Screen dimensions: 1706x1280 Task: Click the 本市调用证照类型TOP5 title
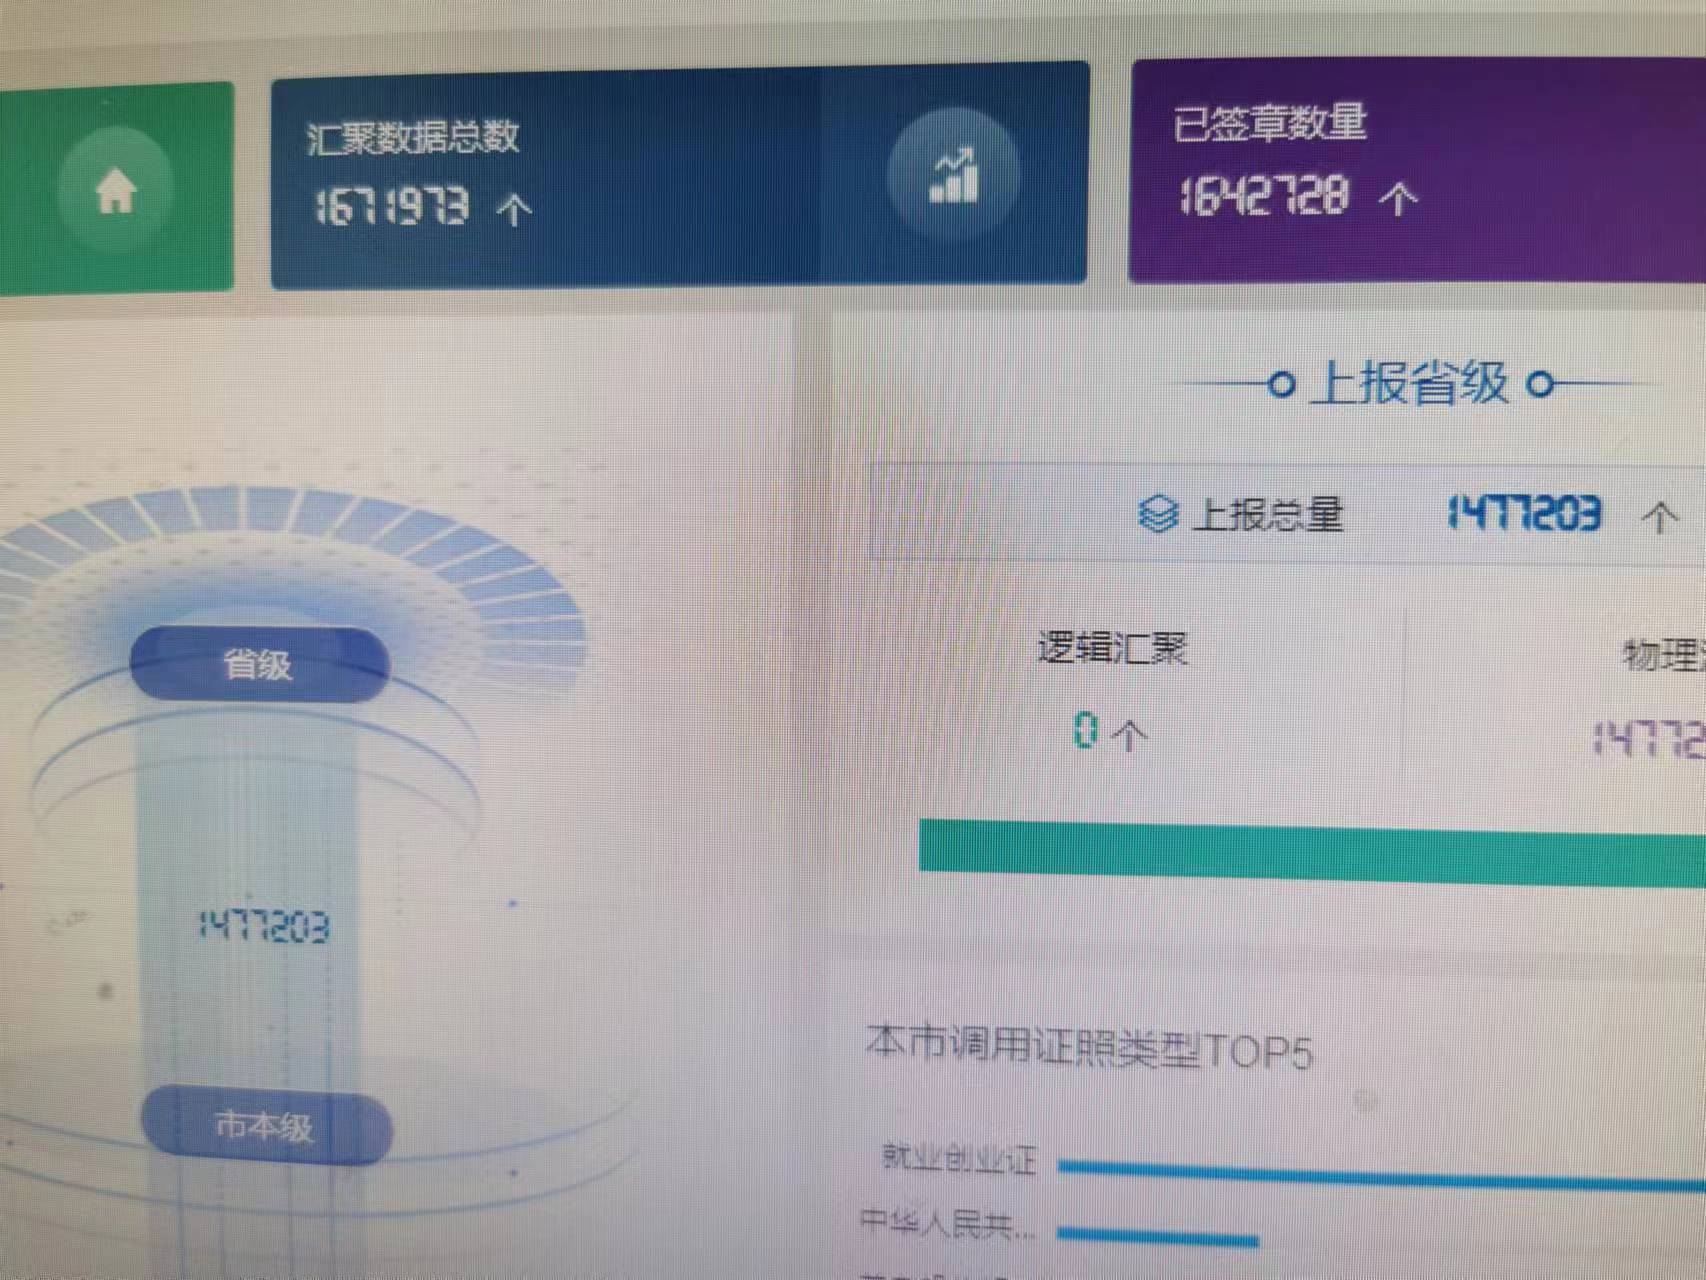pyautogui.click(x=1088, y=1047)
